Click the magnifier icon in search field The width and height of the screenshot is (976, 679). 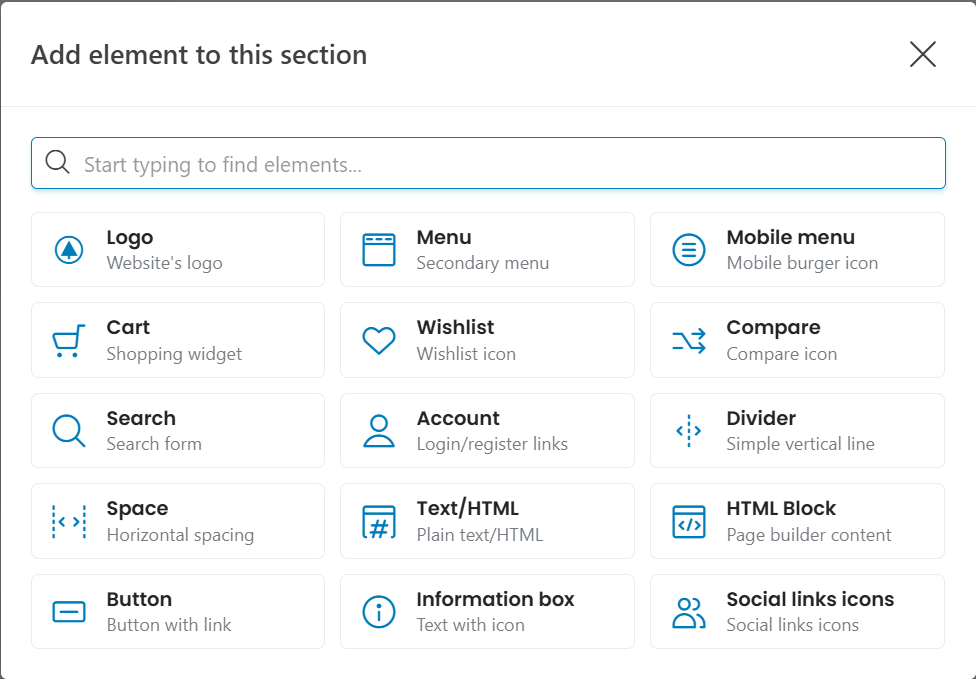click(x=57, y=163)
